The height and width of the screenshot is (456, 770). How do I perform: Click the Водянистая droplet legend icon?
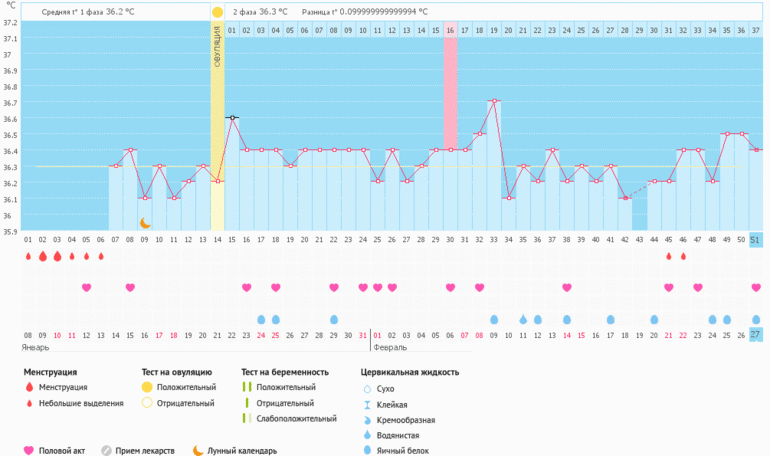pyautogui.click(x=366, y=436)
